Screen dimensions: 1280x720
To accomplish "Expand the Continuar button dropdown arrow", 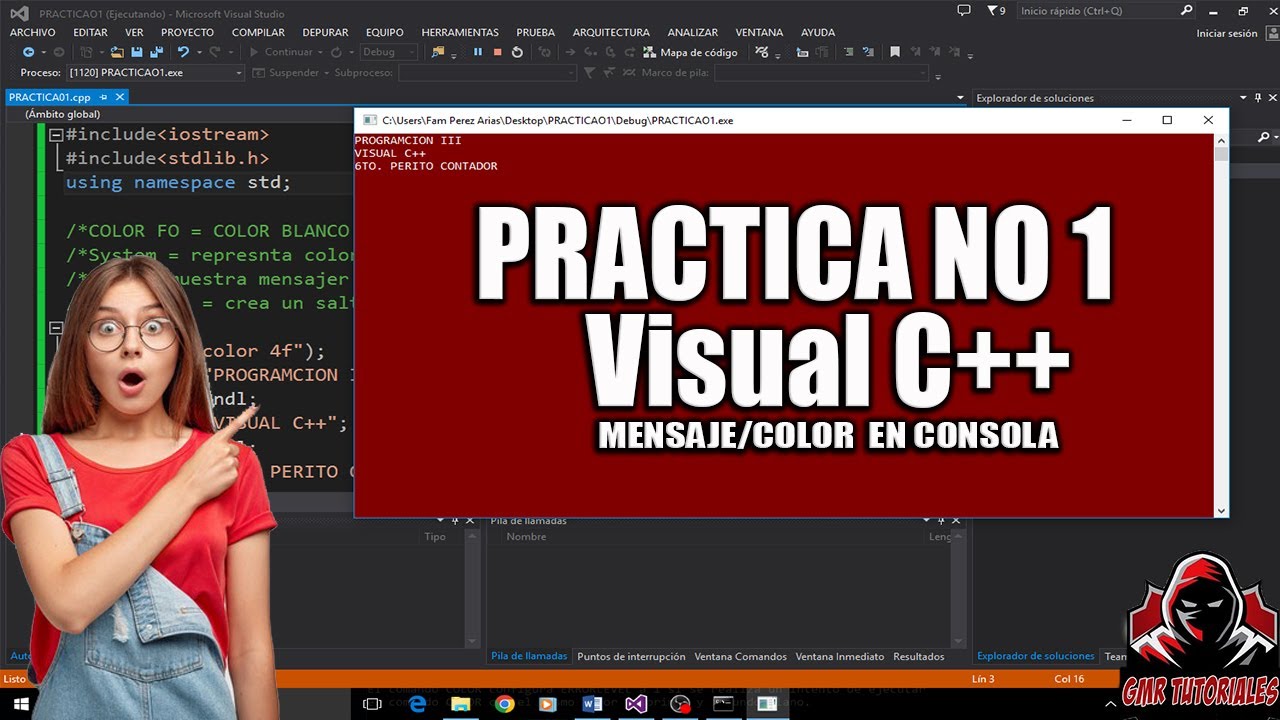I will click(321, 52).
